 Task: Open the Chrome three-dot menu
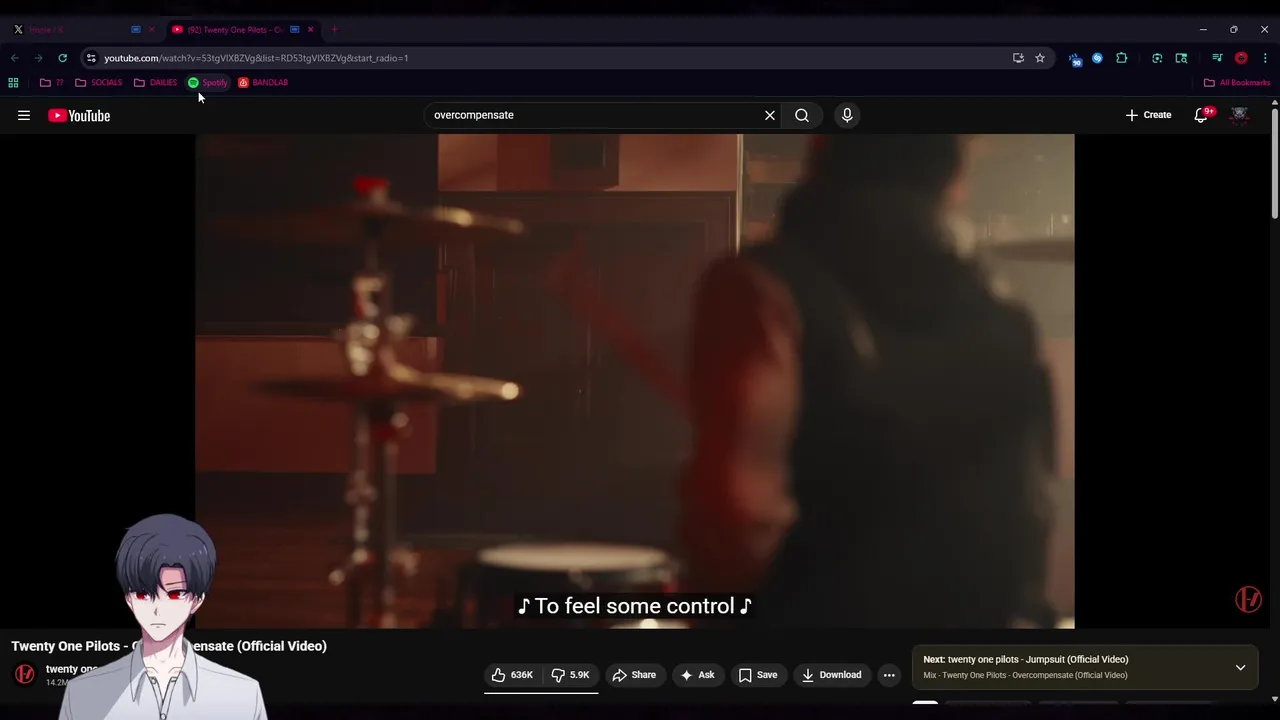click(1265, 58)
